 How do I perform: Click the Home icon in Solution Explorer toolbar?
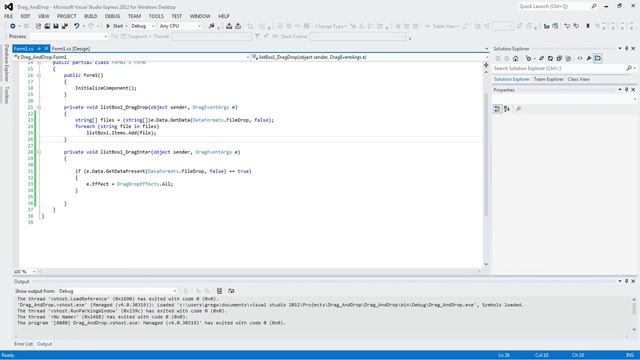pyautogui.click(x=516, y=58)
